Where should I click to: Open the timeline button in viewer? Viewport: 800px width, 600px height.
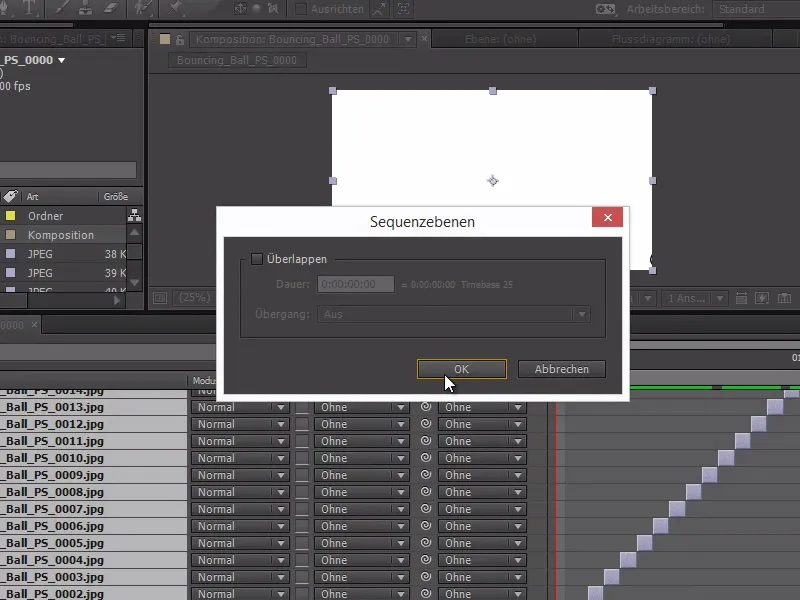(x=785, y=298)
